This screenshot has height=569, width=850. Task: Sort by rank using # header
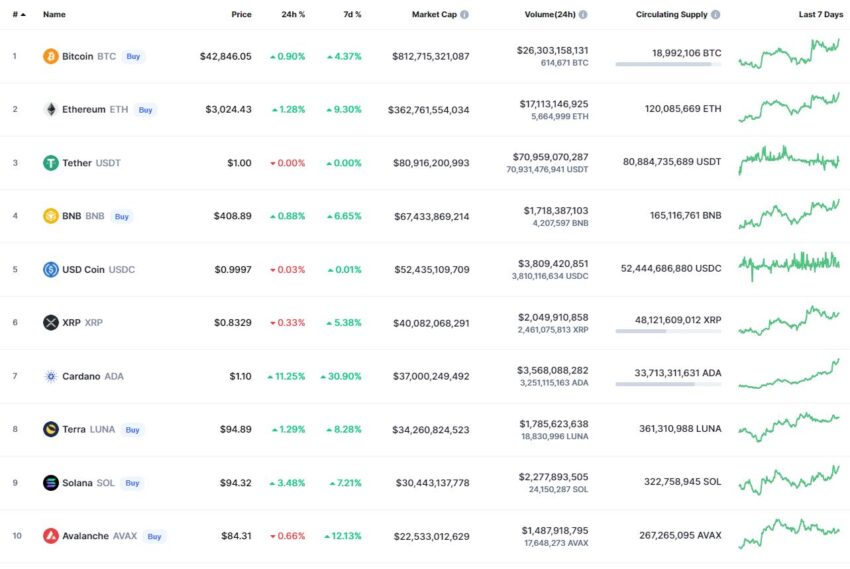[x=19, y=15]
